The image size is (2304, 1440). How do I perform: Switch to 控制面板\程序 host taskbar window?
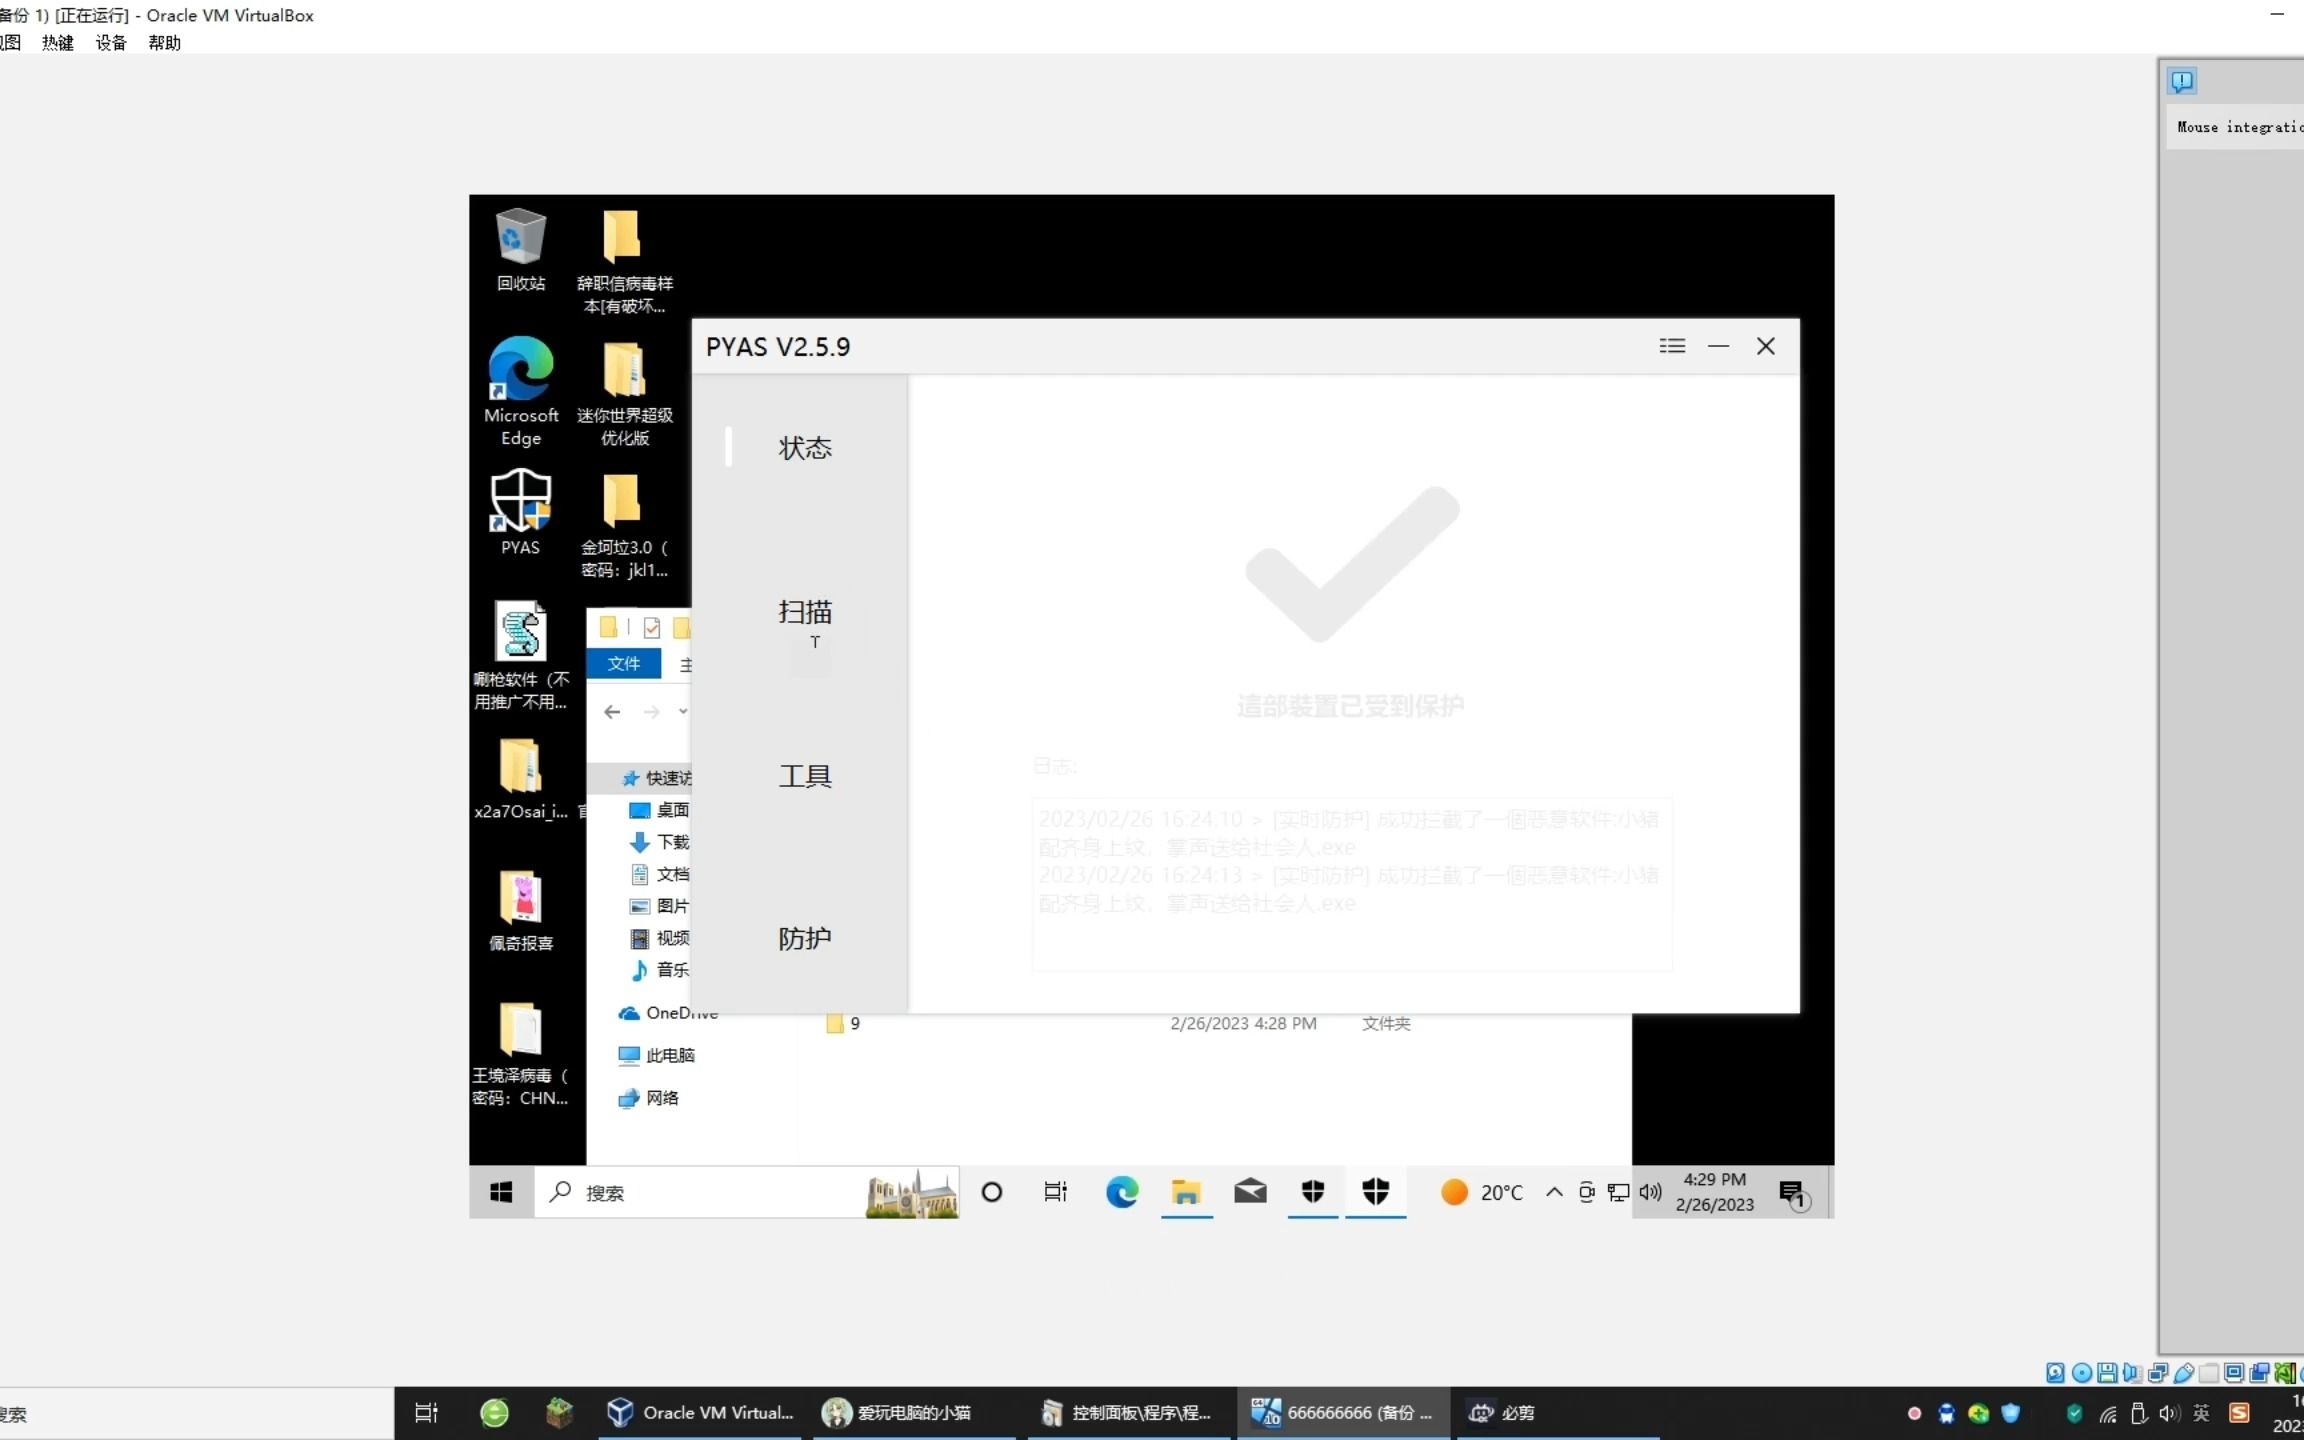tap(1128, 1412)
